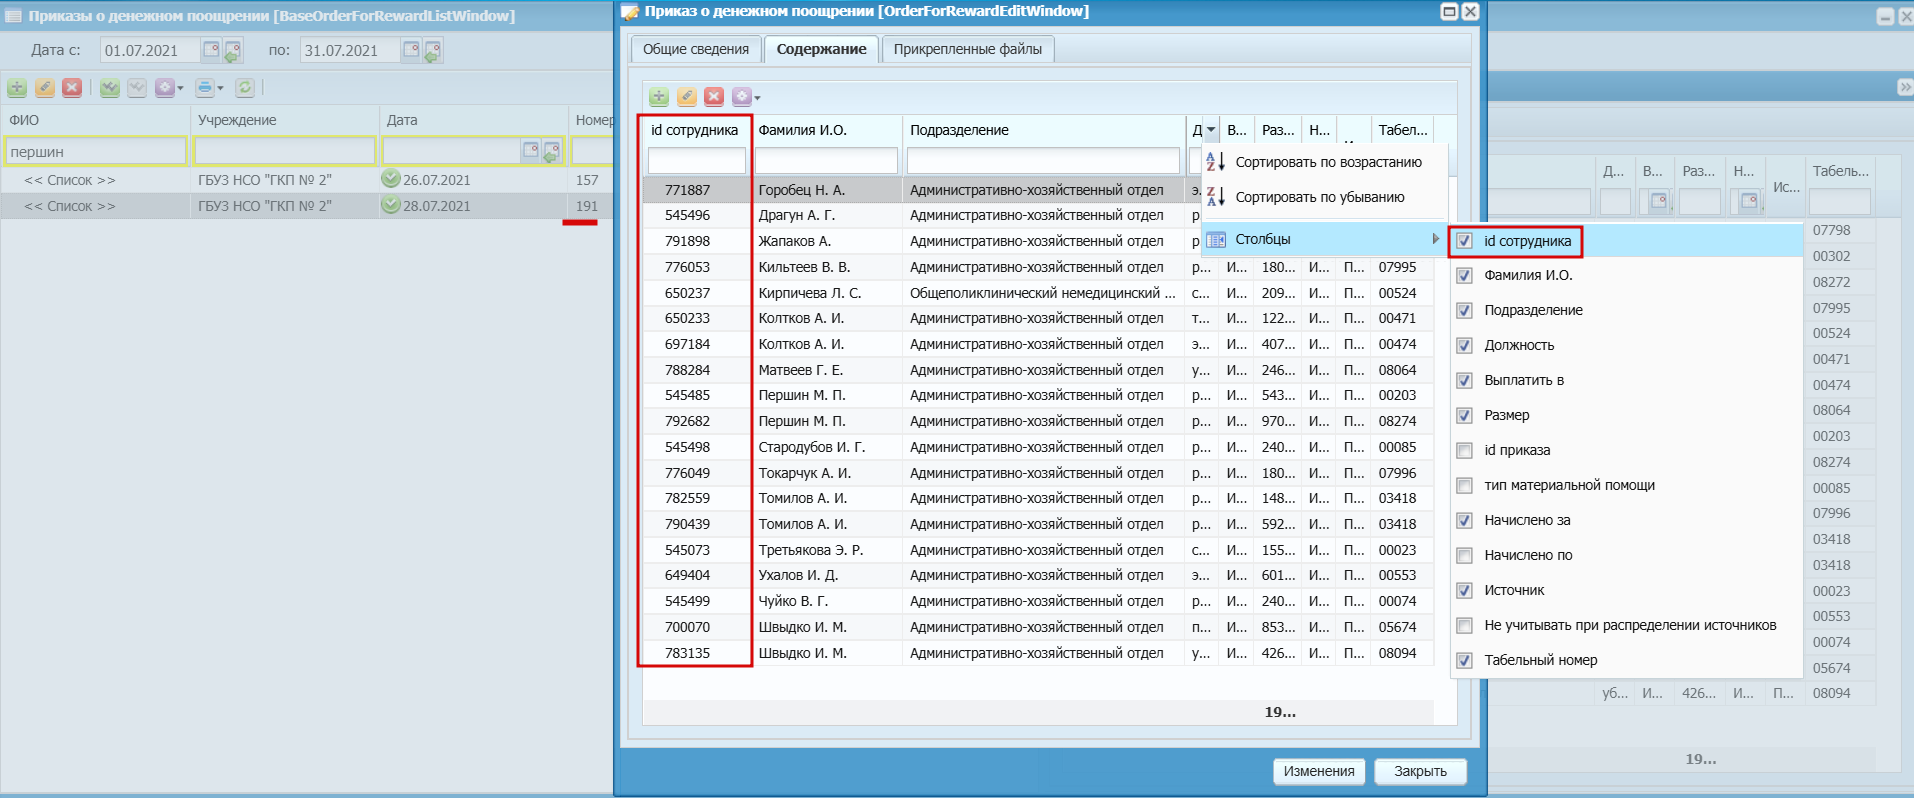Choose 'Сортировать по убыванию' from the menu
This screenshot has width=1914, height=798.
pyautogui.click(x=1325, y=197)
